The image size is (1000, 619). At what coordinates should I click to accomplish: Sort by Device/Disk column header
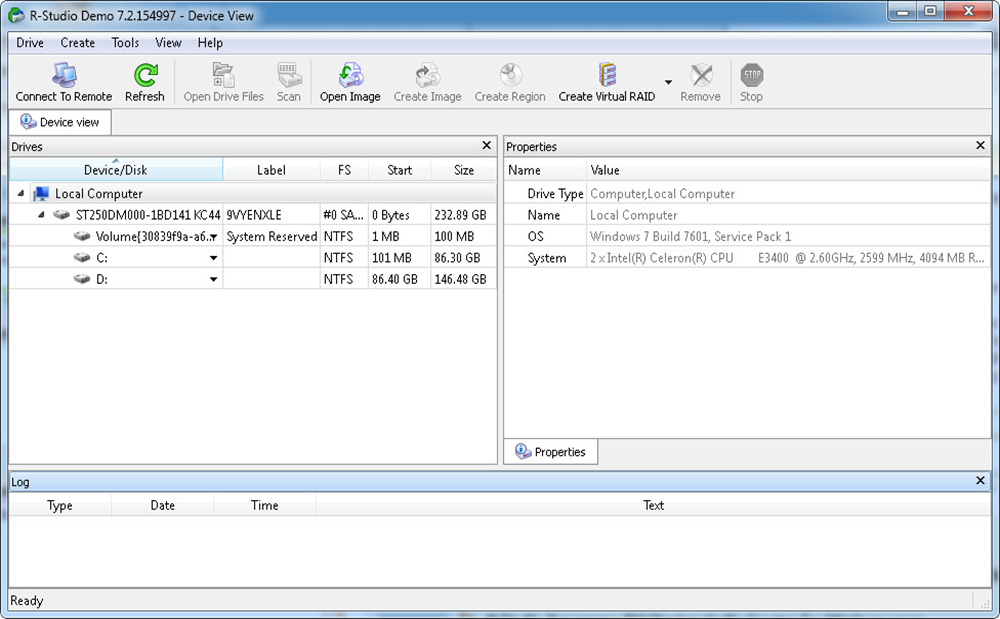pyautogui.click(x=116, y=170)
